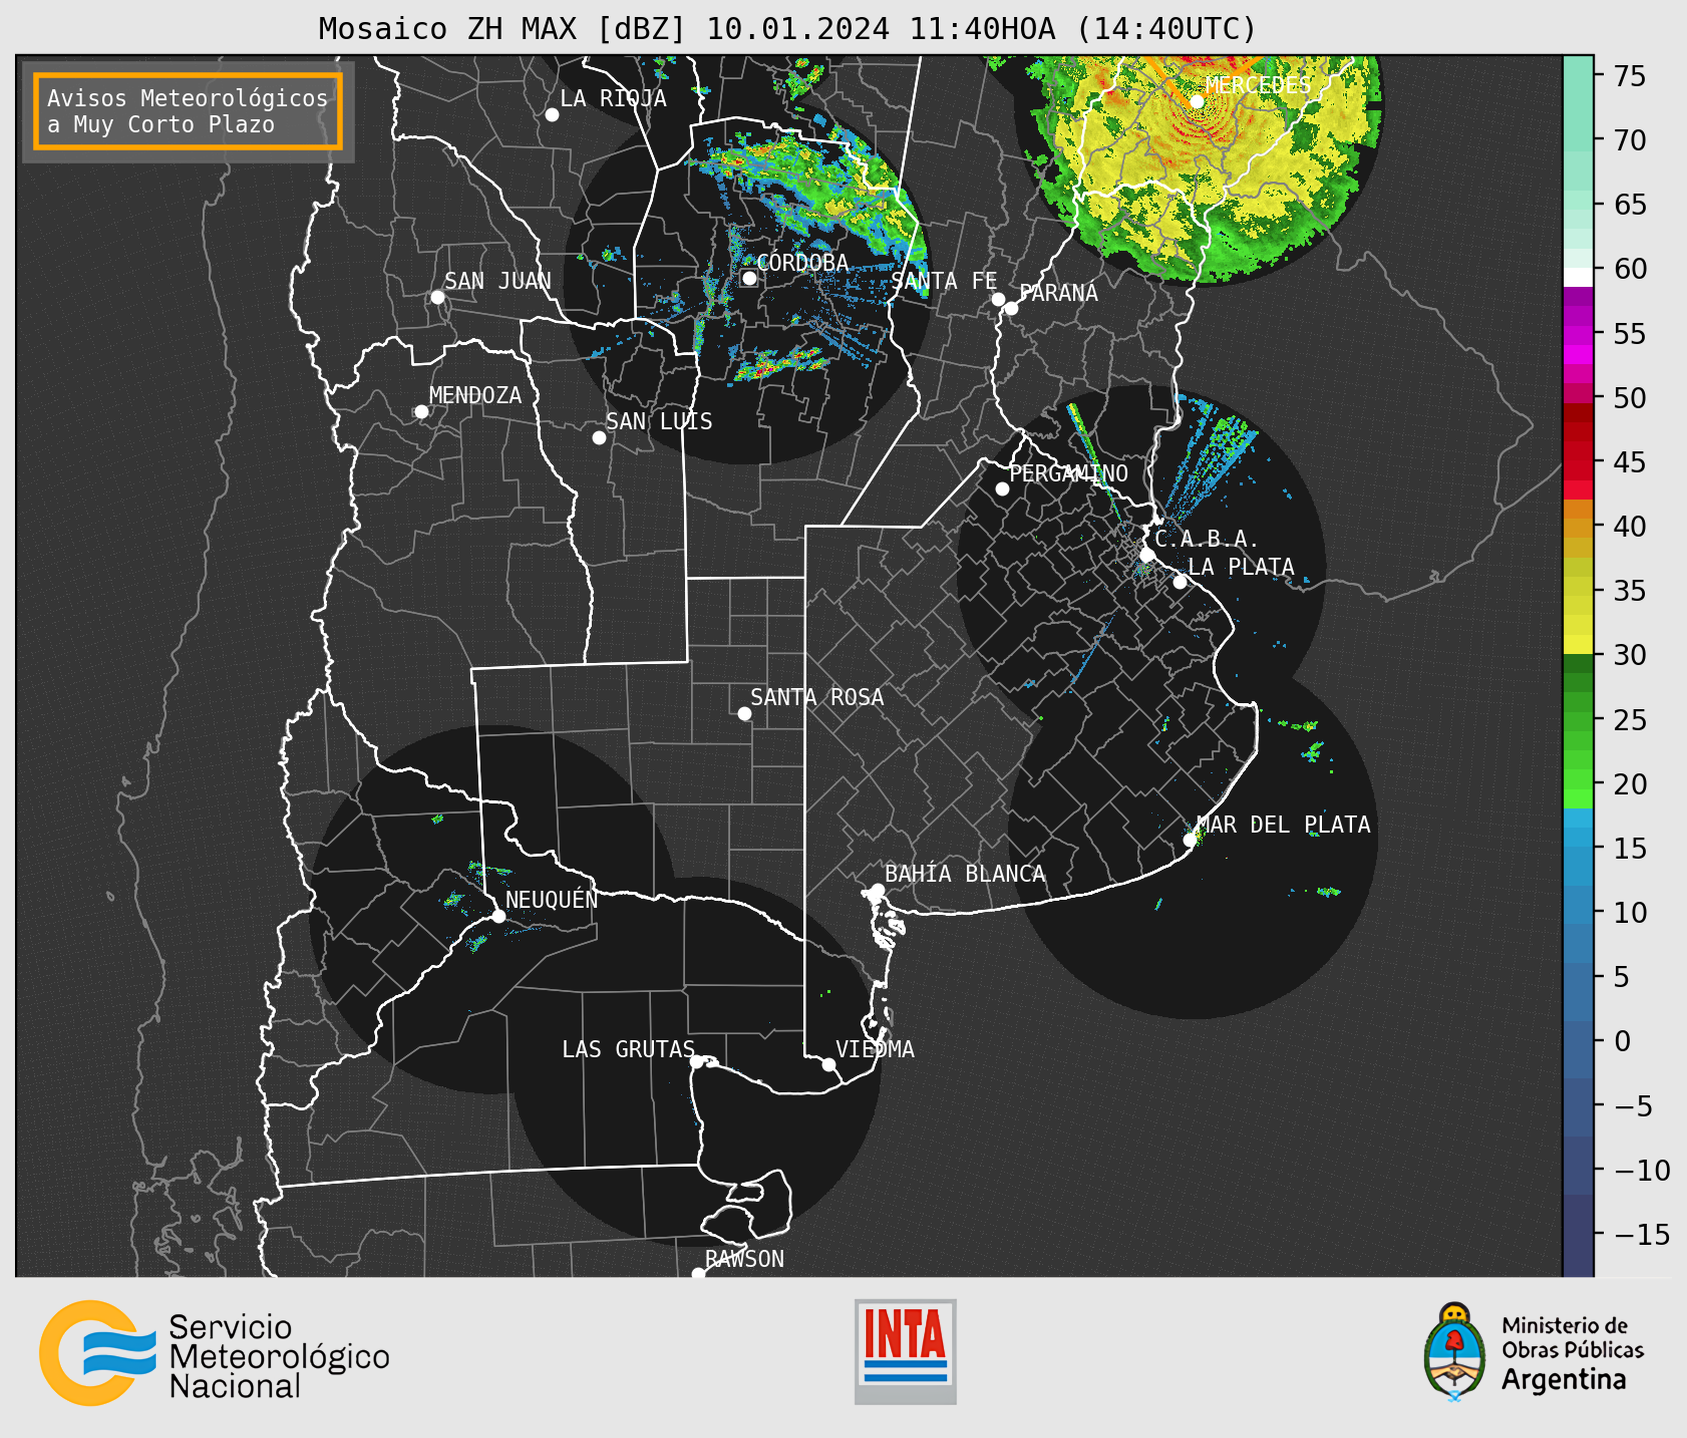The width and height of the screenshot is (1687, 1438).
Task: Click the SAN JUAN city marker dot
Action: click(x=437, y=297)
